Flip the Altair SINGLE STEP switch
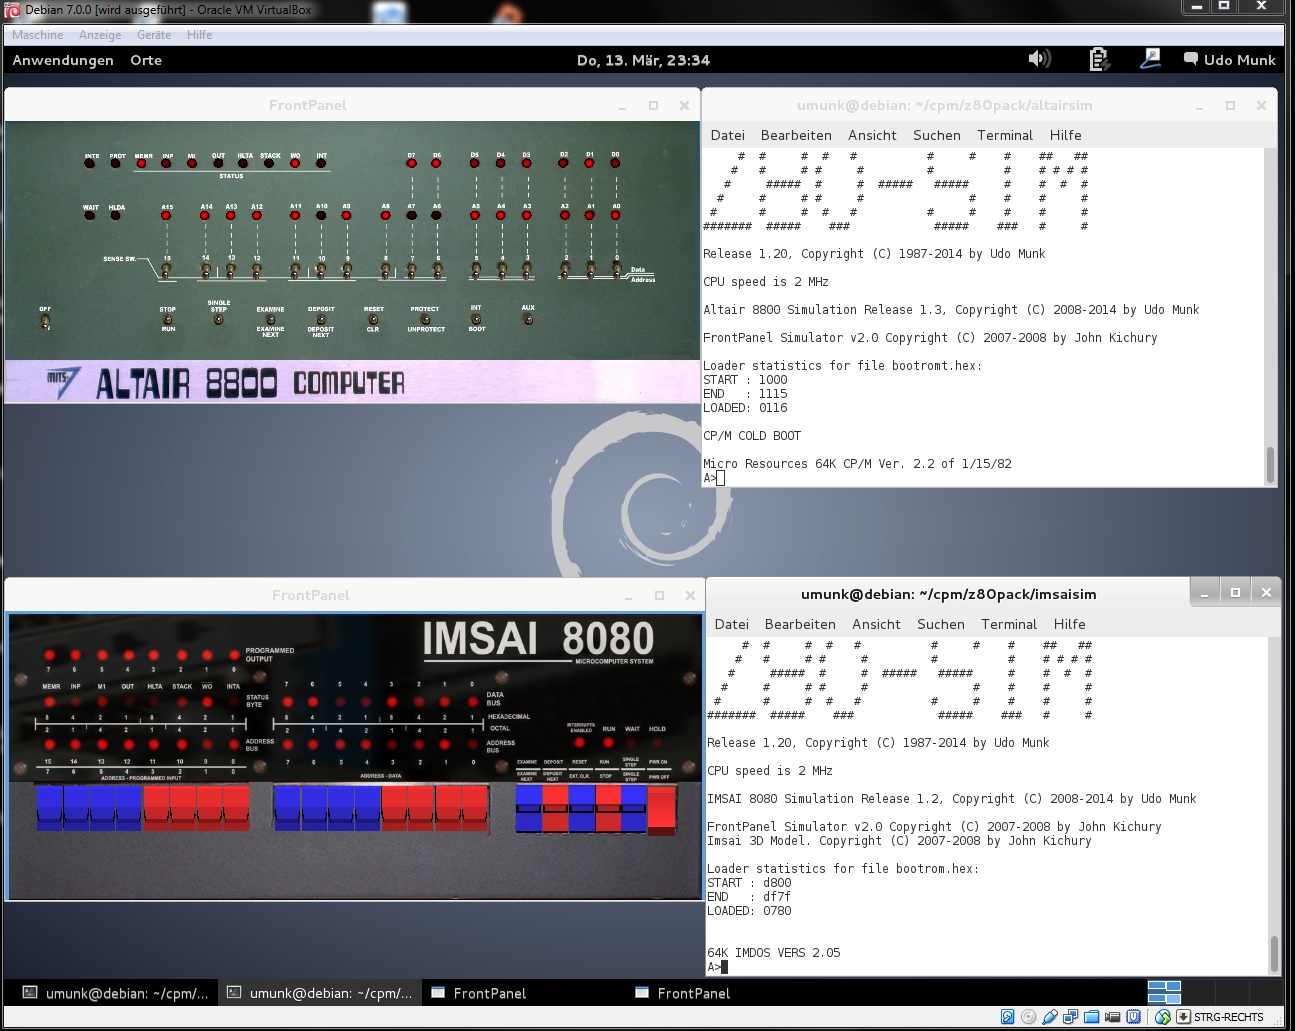The image size is (1295, 1031). 219,320
